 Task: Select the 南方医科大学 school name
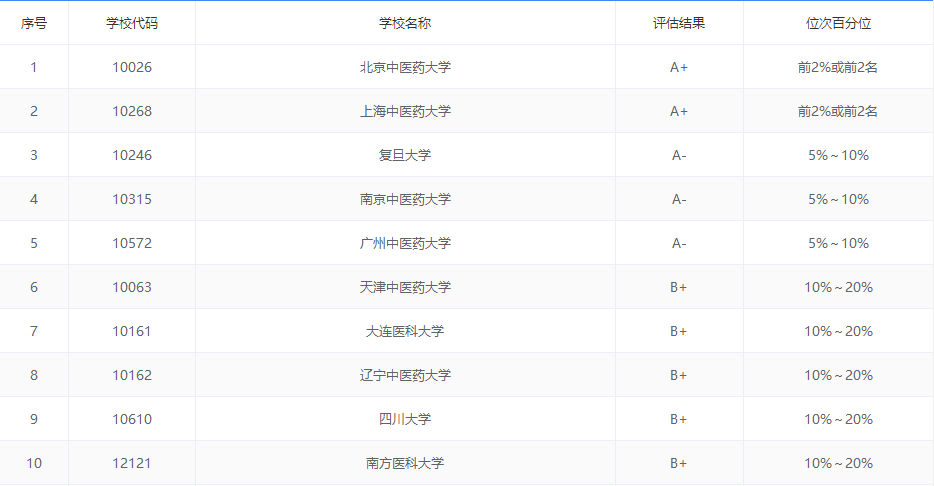point(405,463)
